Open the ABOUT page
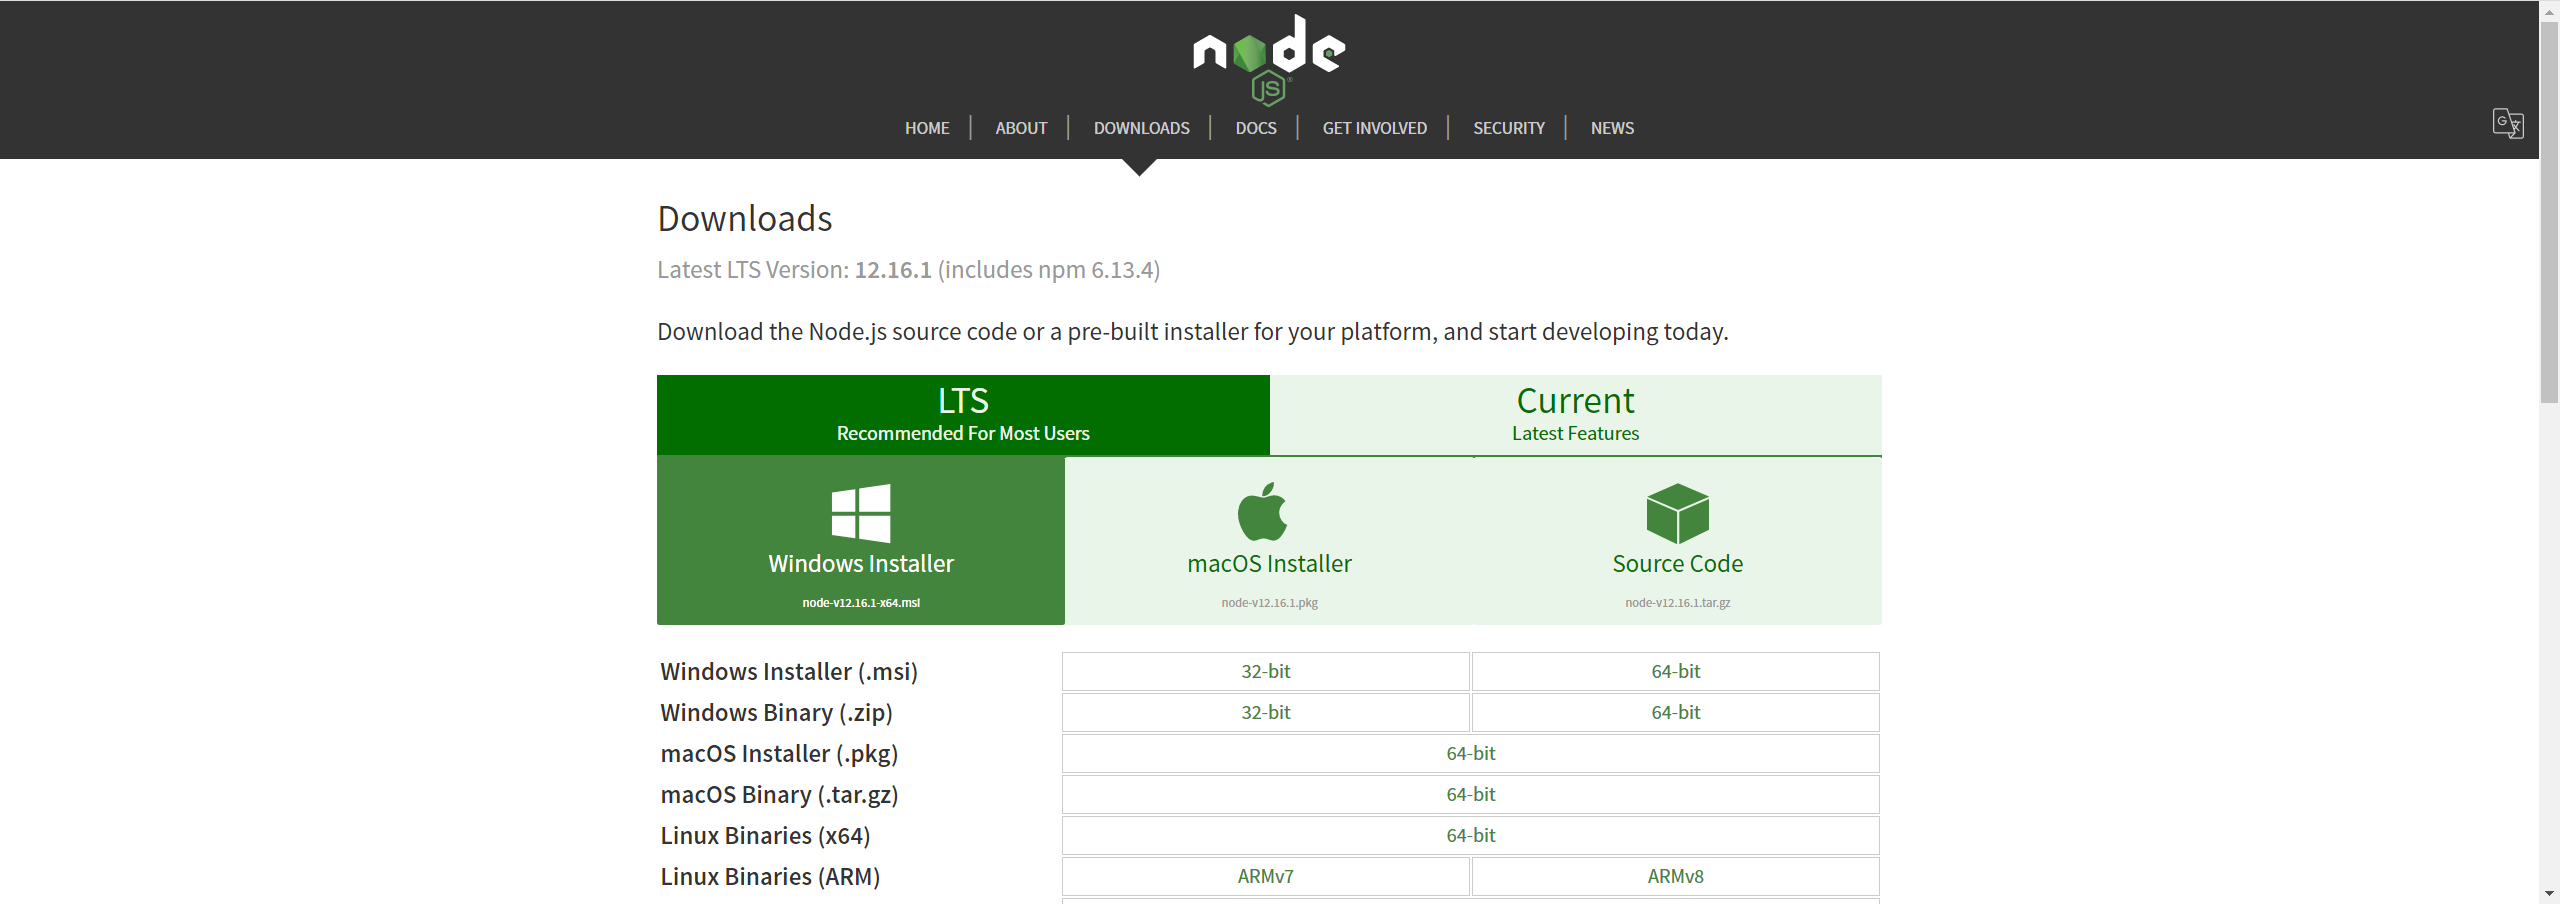 (1021, 128)
